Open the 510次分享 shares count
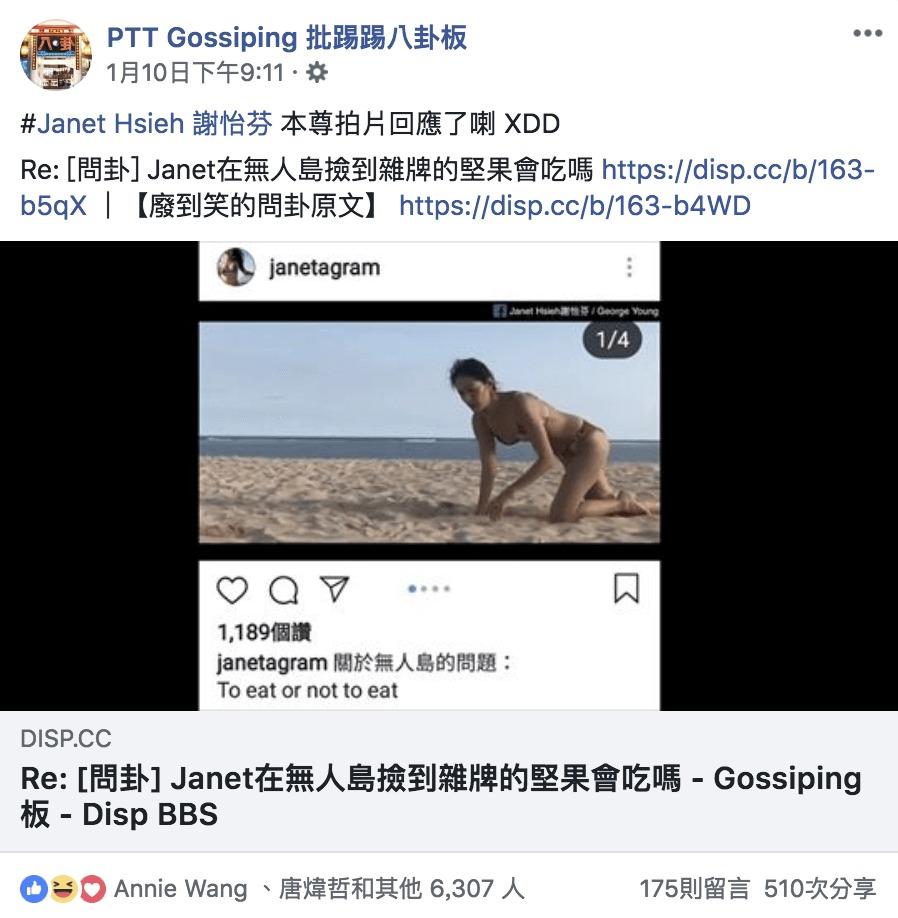This screenshot has height=918, width=898. (820, 889)
